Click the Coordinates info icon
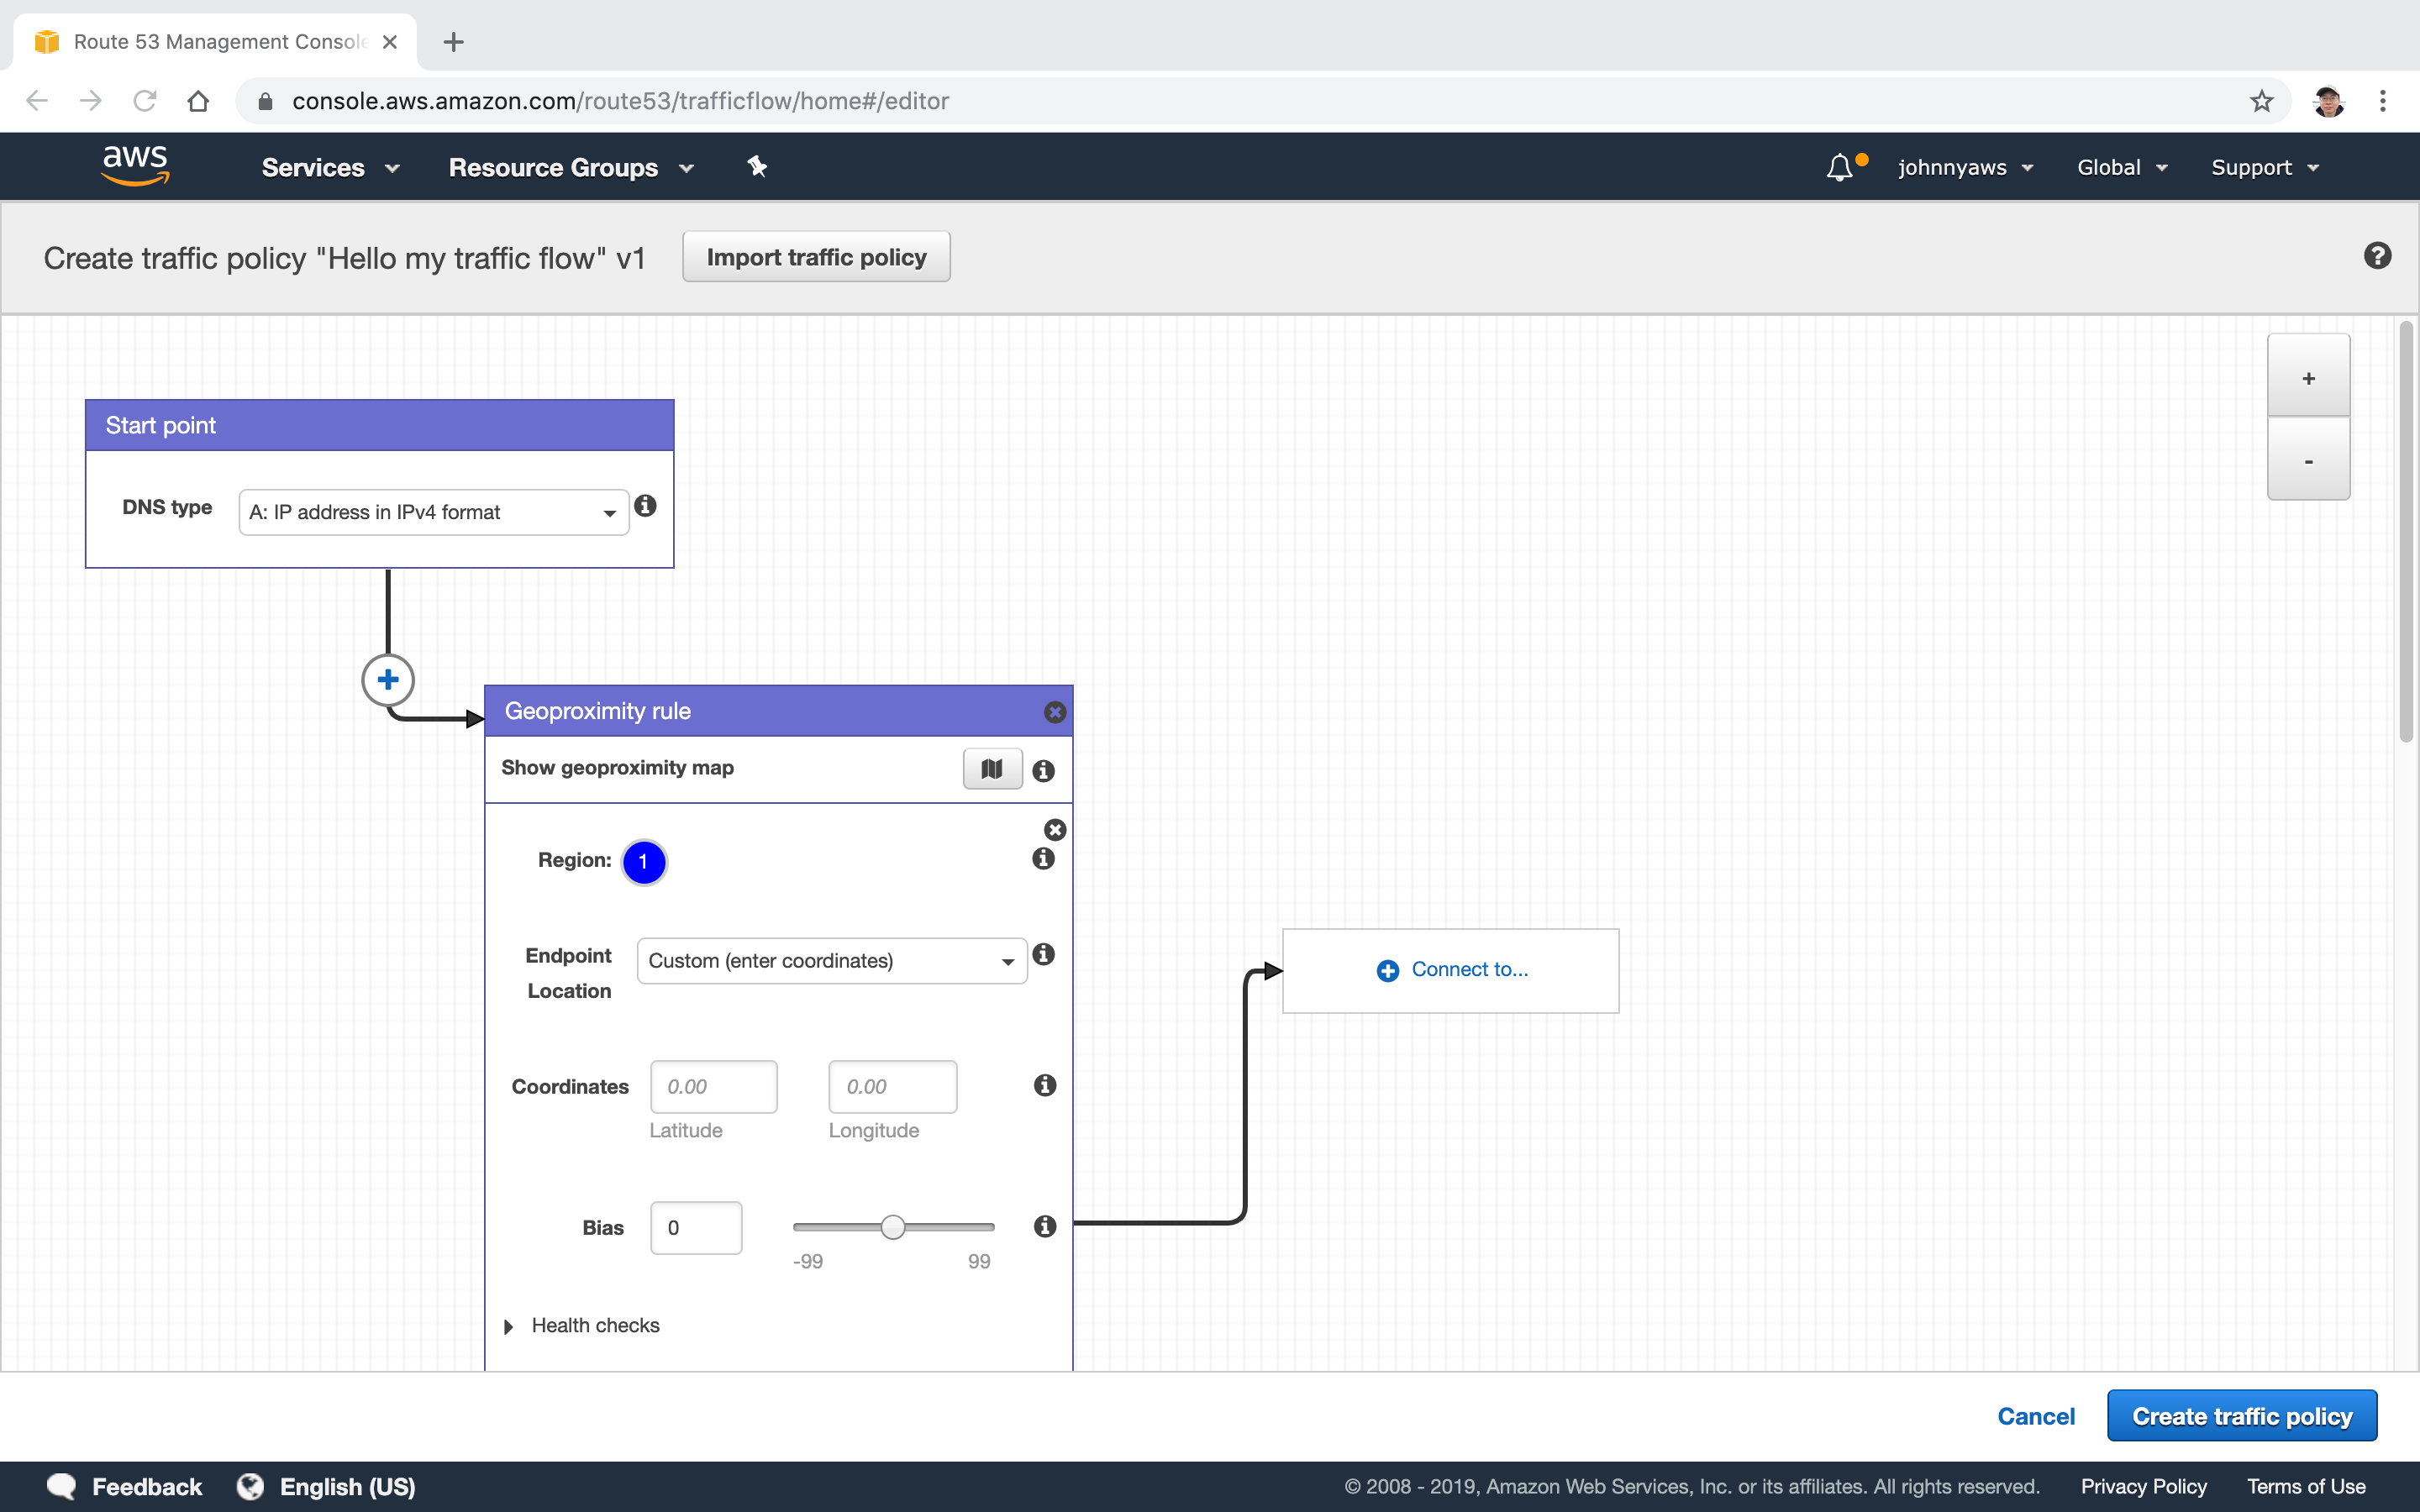This screenshot has width=2420, height=1512. pyautogui.click(x=1044, y=1085)
